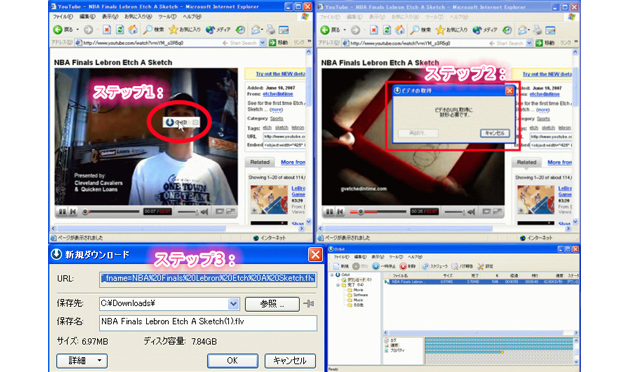The height and width of the screenshot is (372, 632).
Task: Open History icon in active IE toolbar
Action: click(x=240, y=30)
